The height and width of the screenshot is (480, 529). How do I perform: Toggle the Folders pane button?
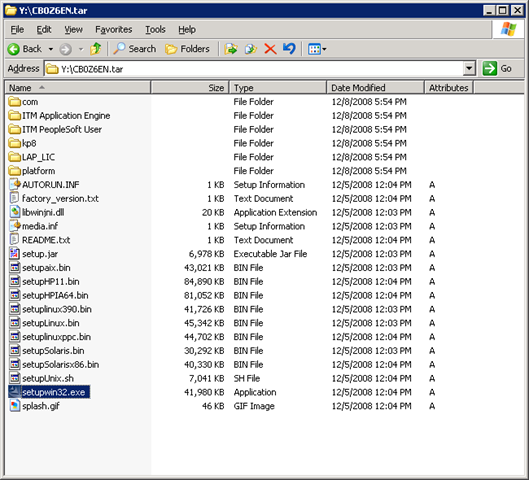point(187,49)
